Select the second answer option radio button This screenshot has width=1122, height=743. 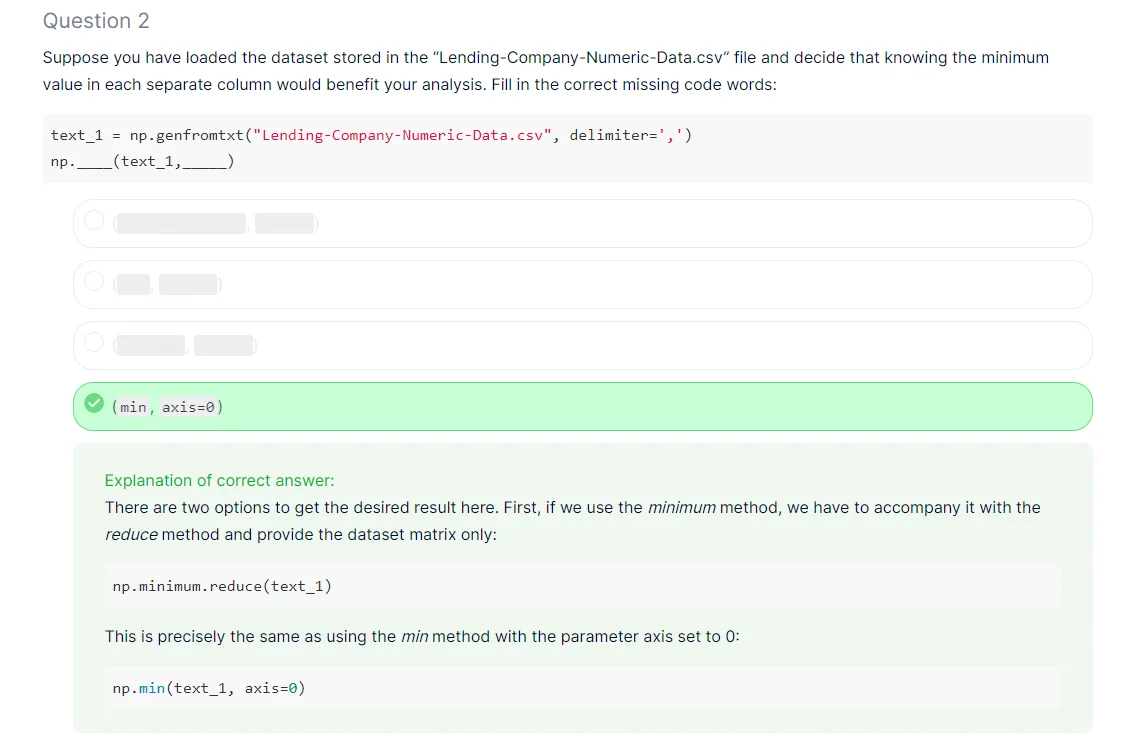click(94, 283)
